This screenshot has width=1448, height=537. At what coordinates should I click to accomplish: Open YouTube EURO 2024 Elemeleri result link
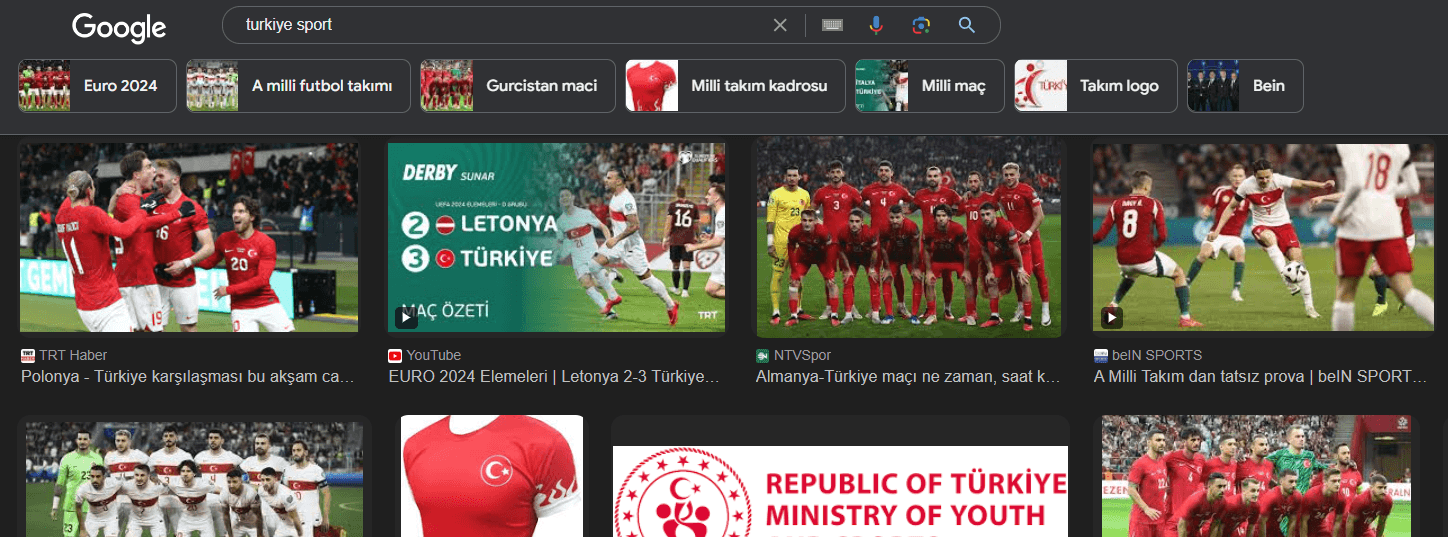point(554,377)
